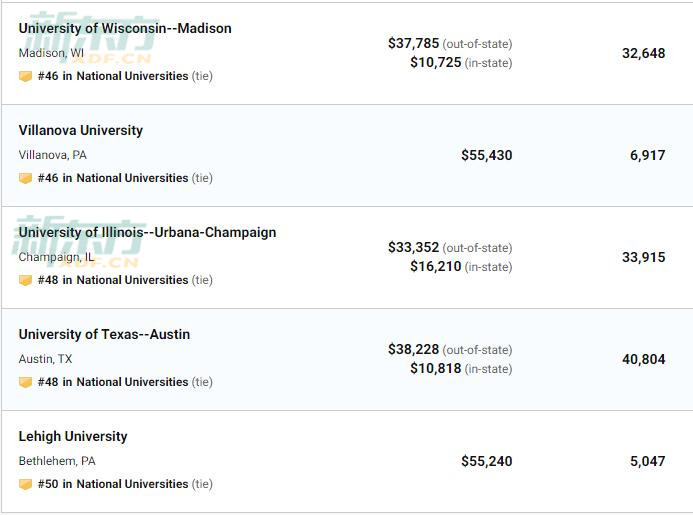Select Wisconsin's #46 in National Universities text

[x=113, y=76]
